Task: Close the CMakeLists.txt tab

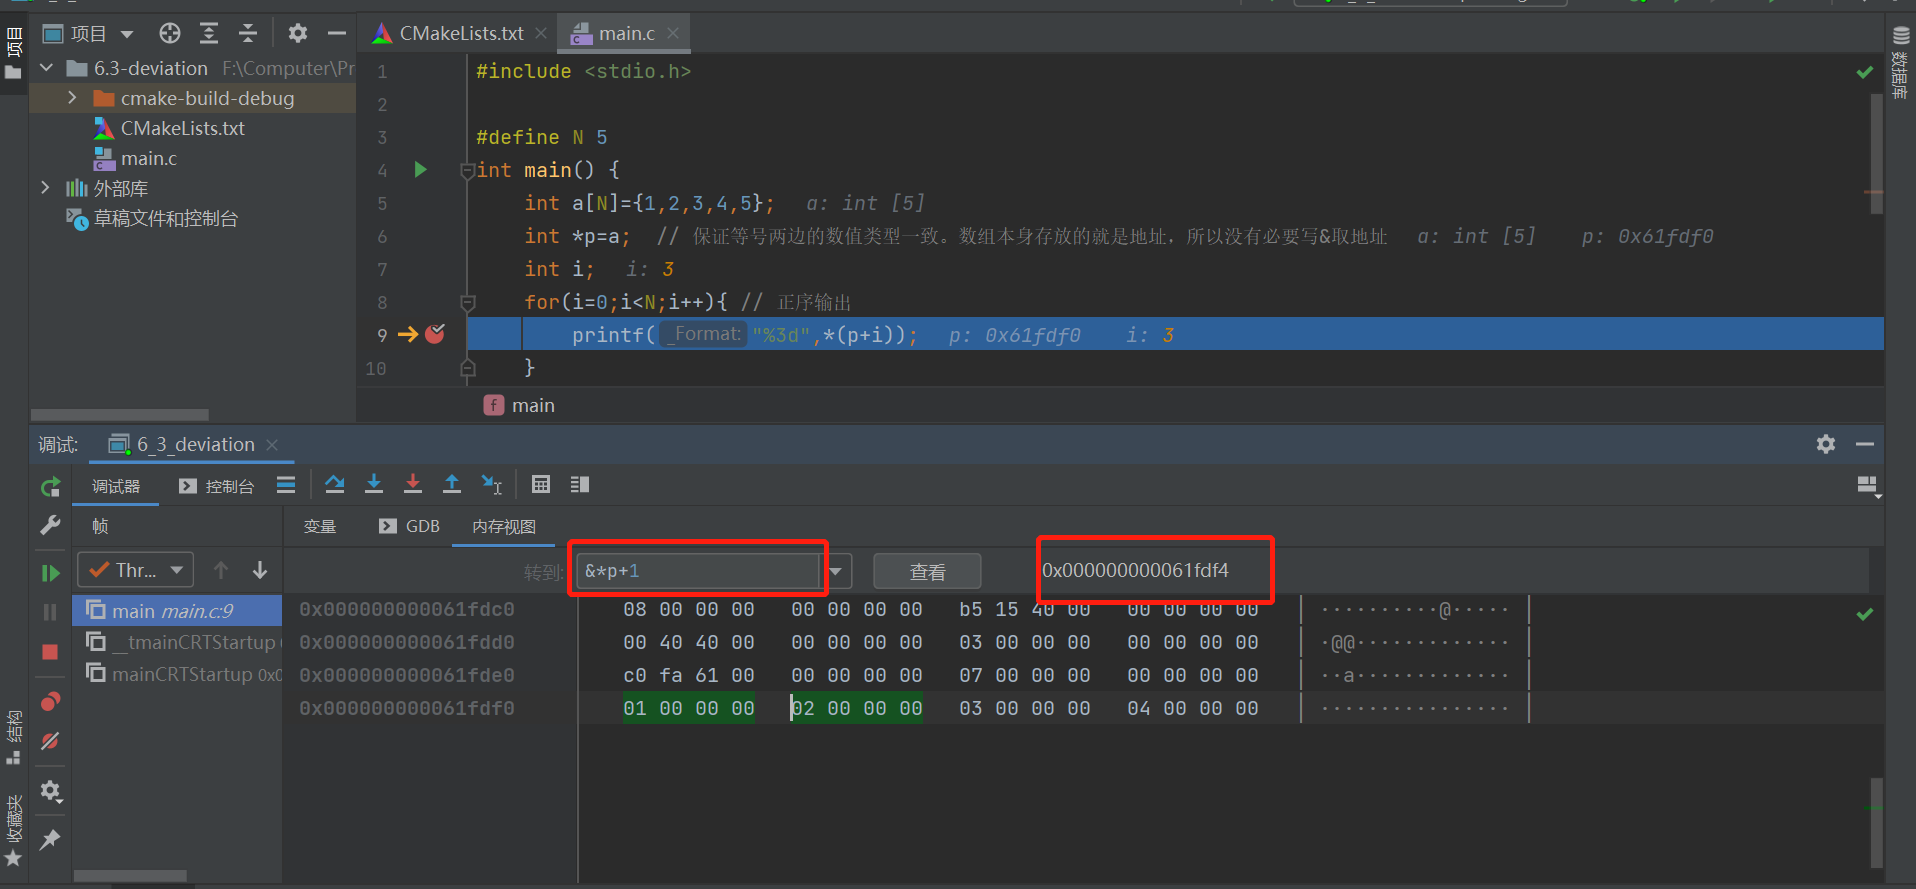Action: click(x=541, y=33)
